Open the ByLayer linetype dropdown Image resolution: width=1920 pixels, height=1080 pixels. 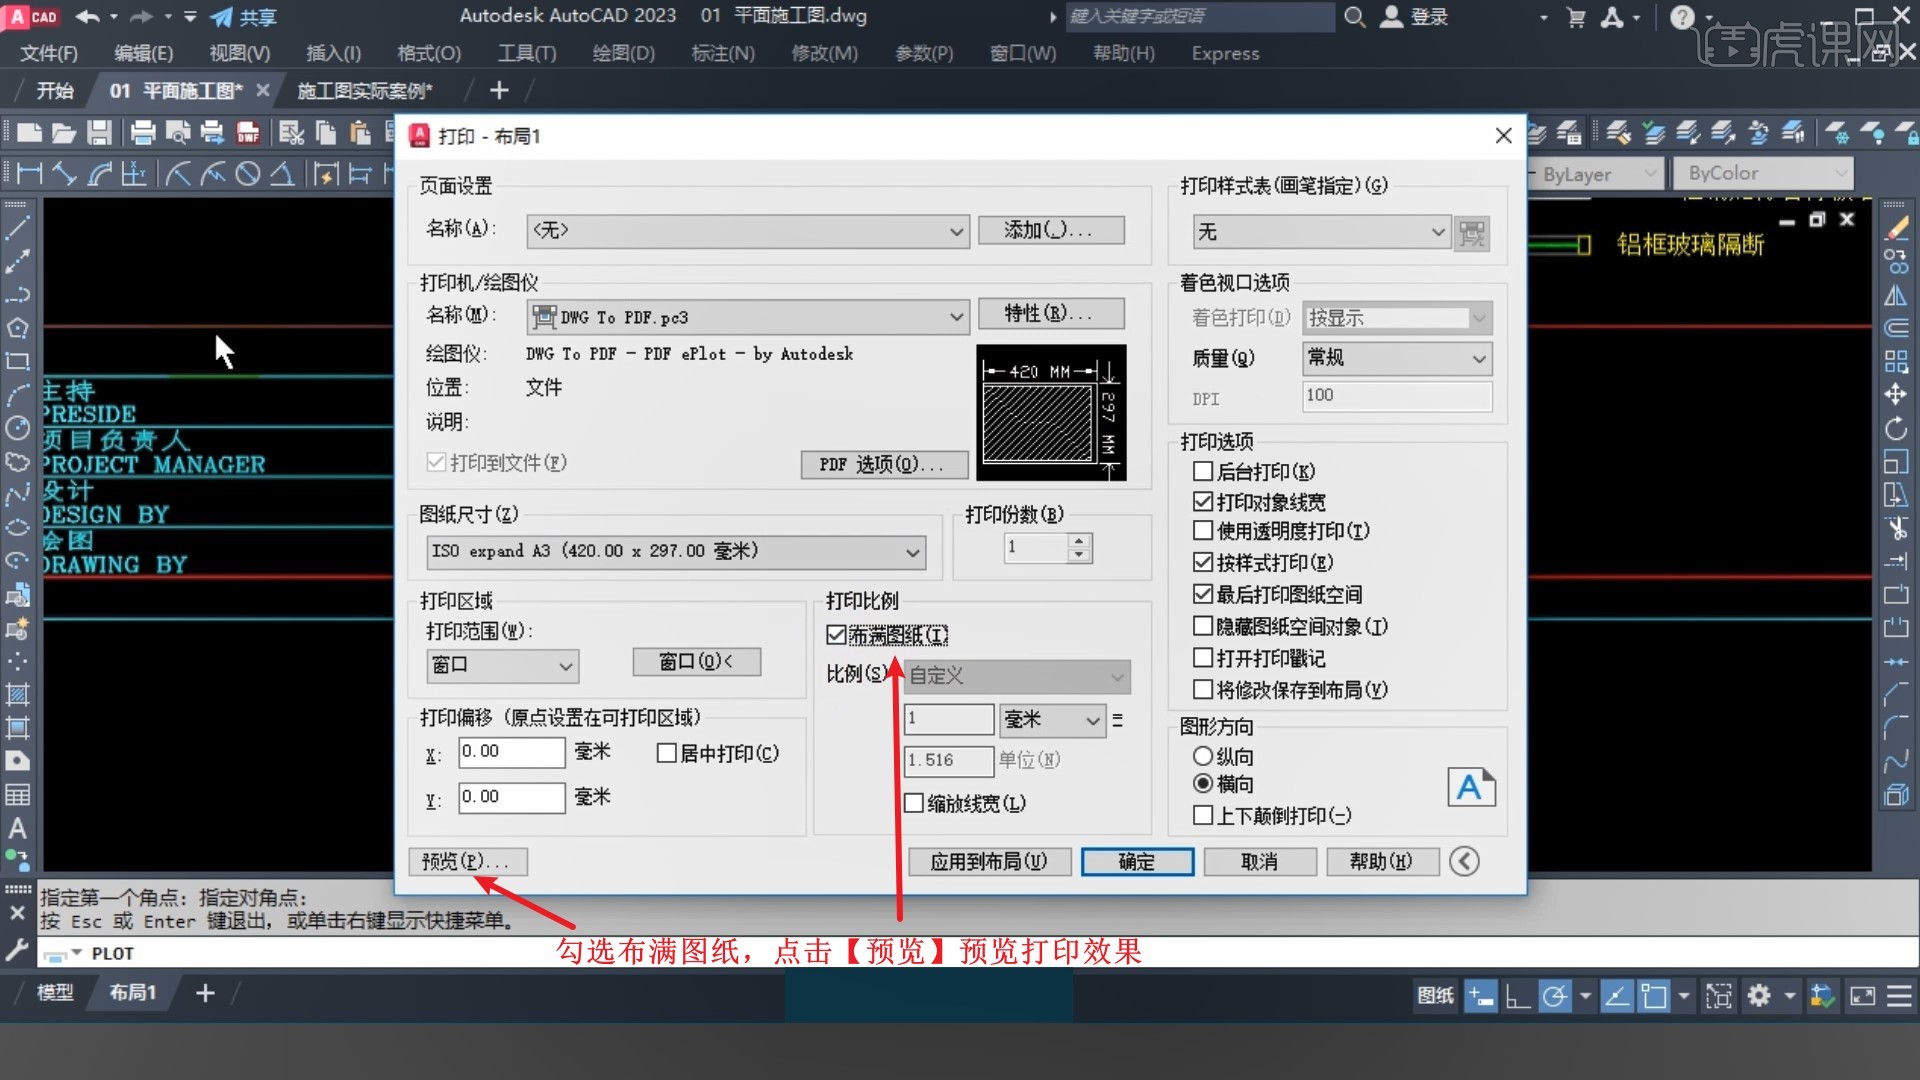pyautogui.click(x=1597, y=174)
